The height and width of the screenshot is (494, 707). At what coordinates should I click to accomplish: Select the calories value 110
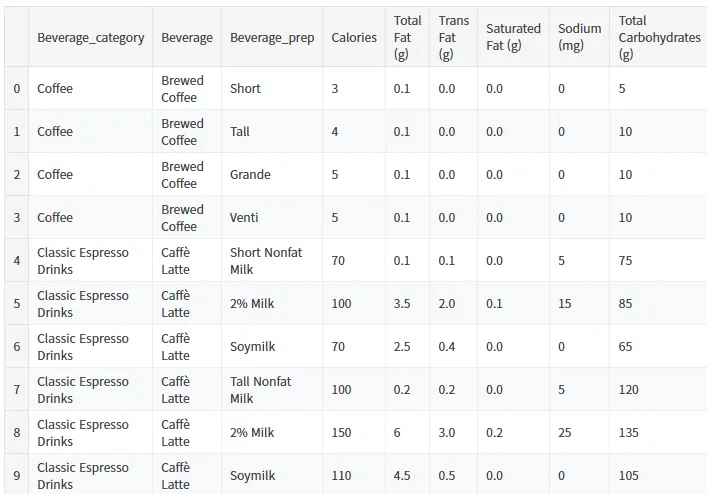[341, 476]
